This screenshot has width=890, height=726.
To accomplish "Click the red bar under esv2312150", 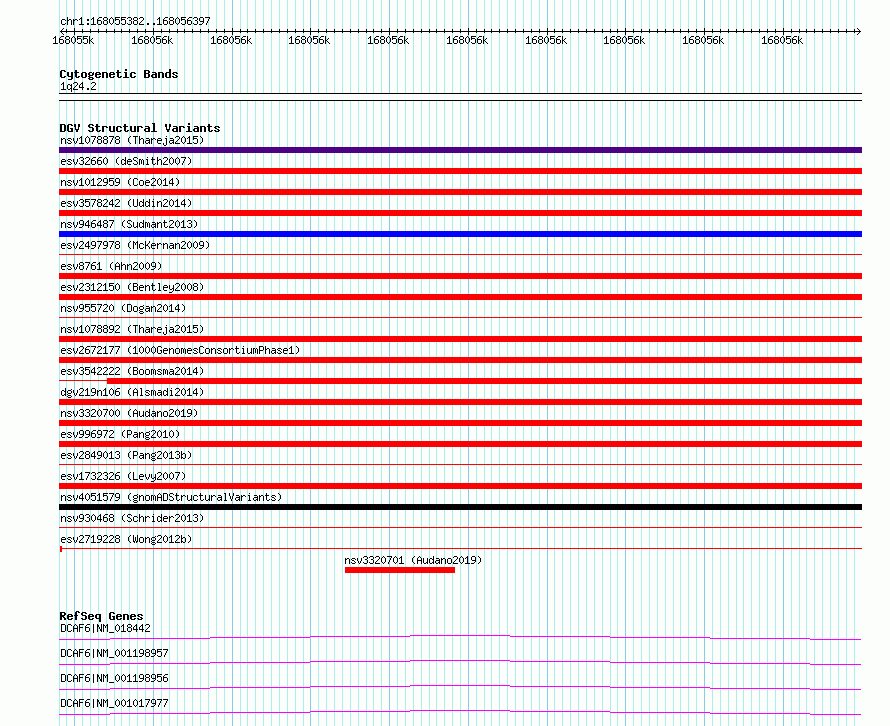I will (x=460, y=297).
